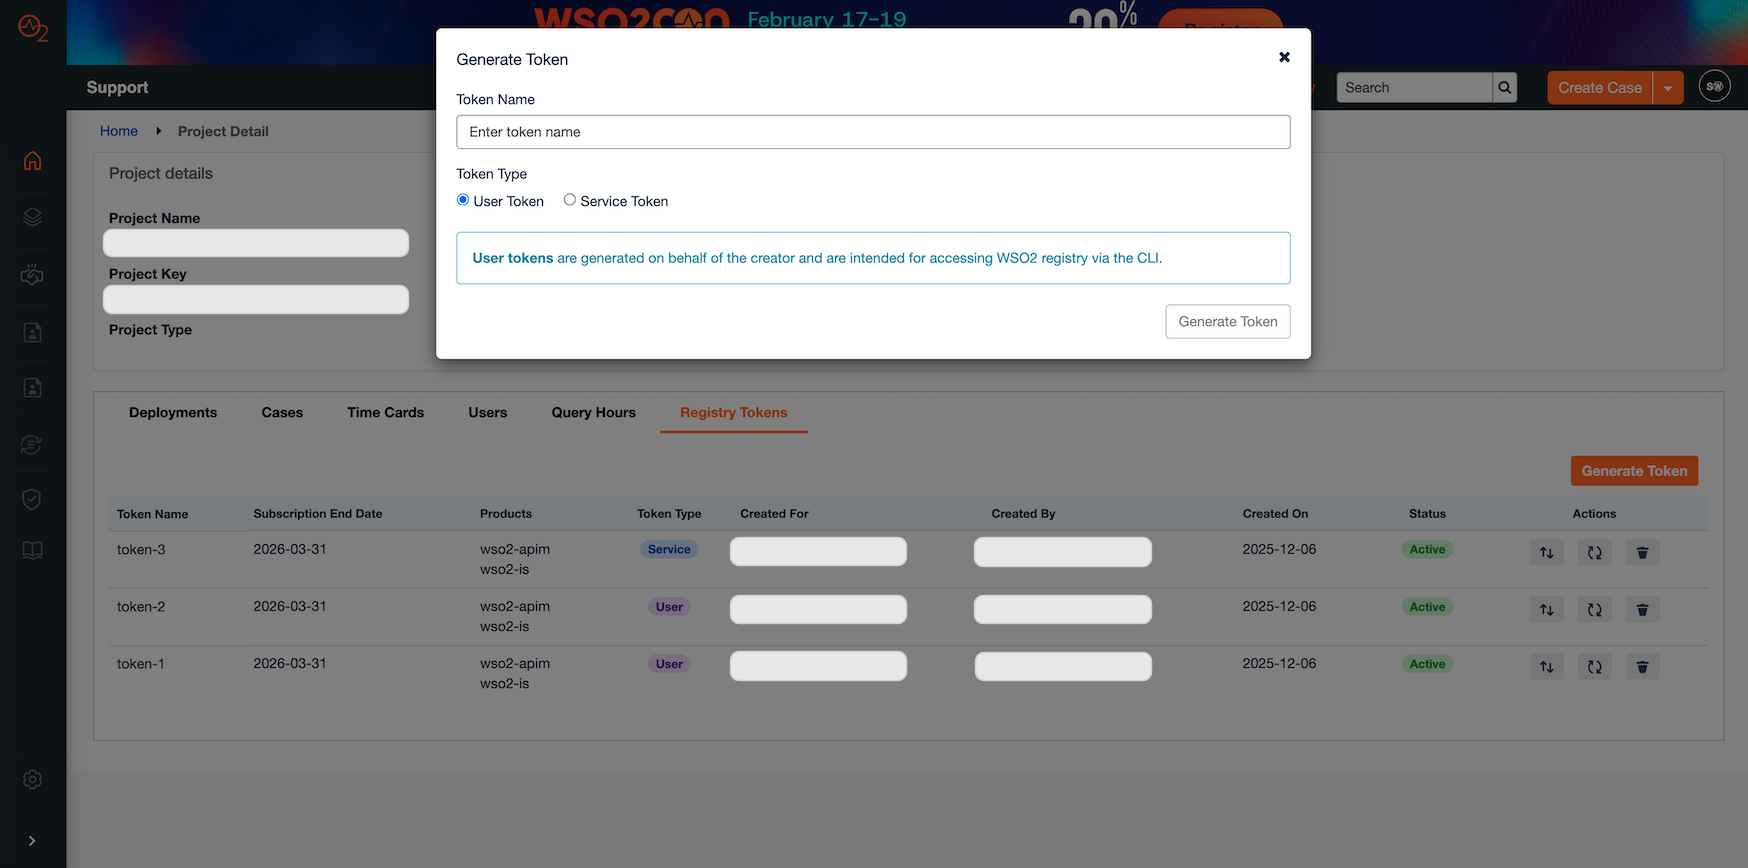Screen dimensions: 1748x868
Task: Open the Home icon in sidebar
Action: 32,160
